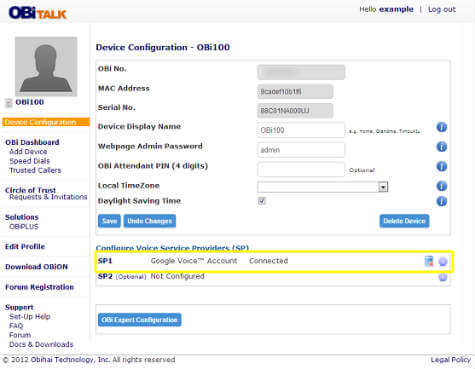The height and width of the screenshot is (369, 475).
Task: Open Set-Up Help
Action: 30,316
